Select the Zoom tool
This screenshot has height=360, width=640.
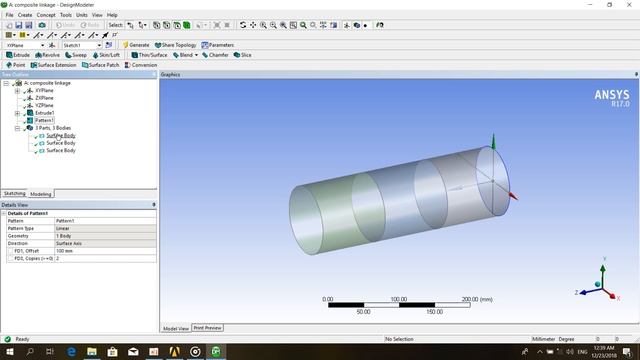click(263, 25)
